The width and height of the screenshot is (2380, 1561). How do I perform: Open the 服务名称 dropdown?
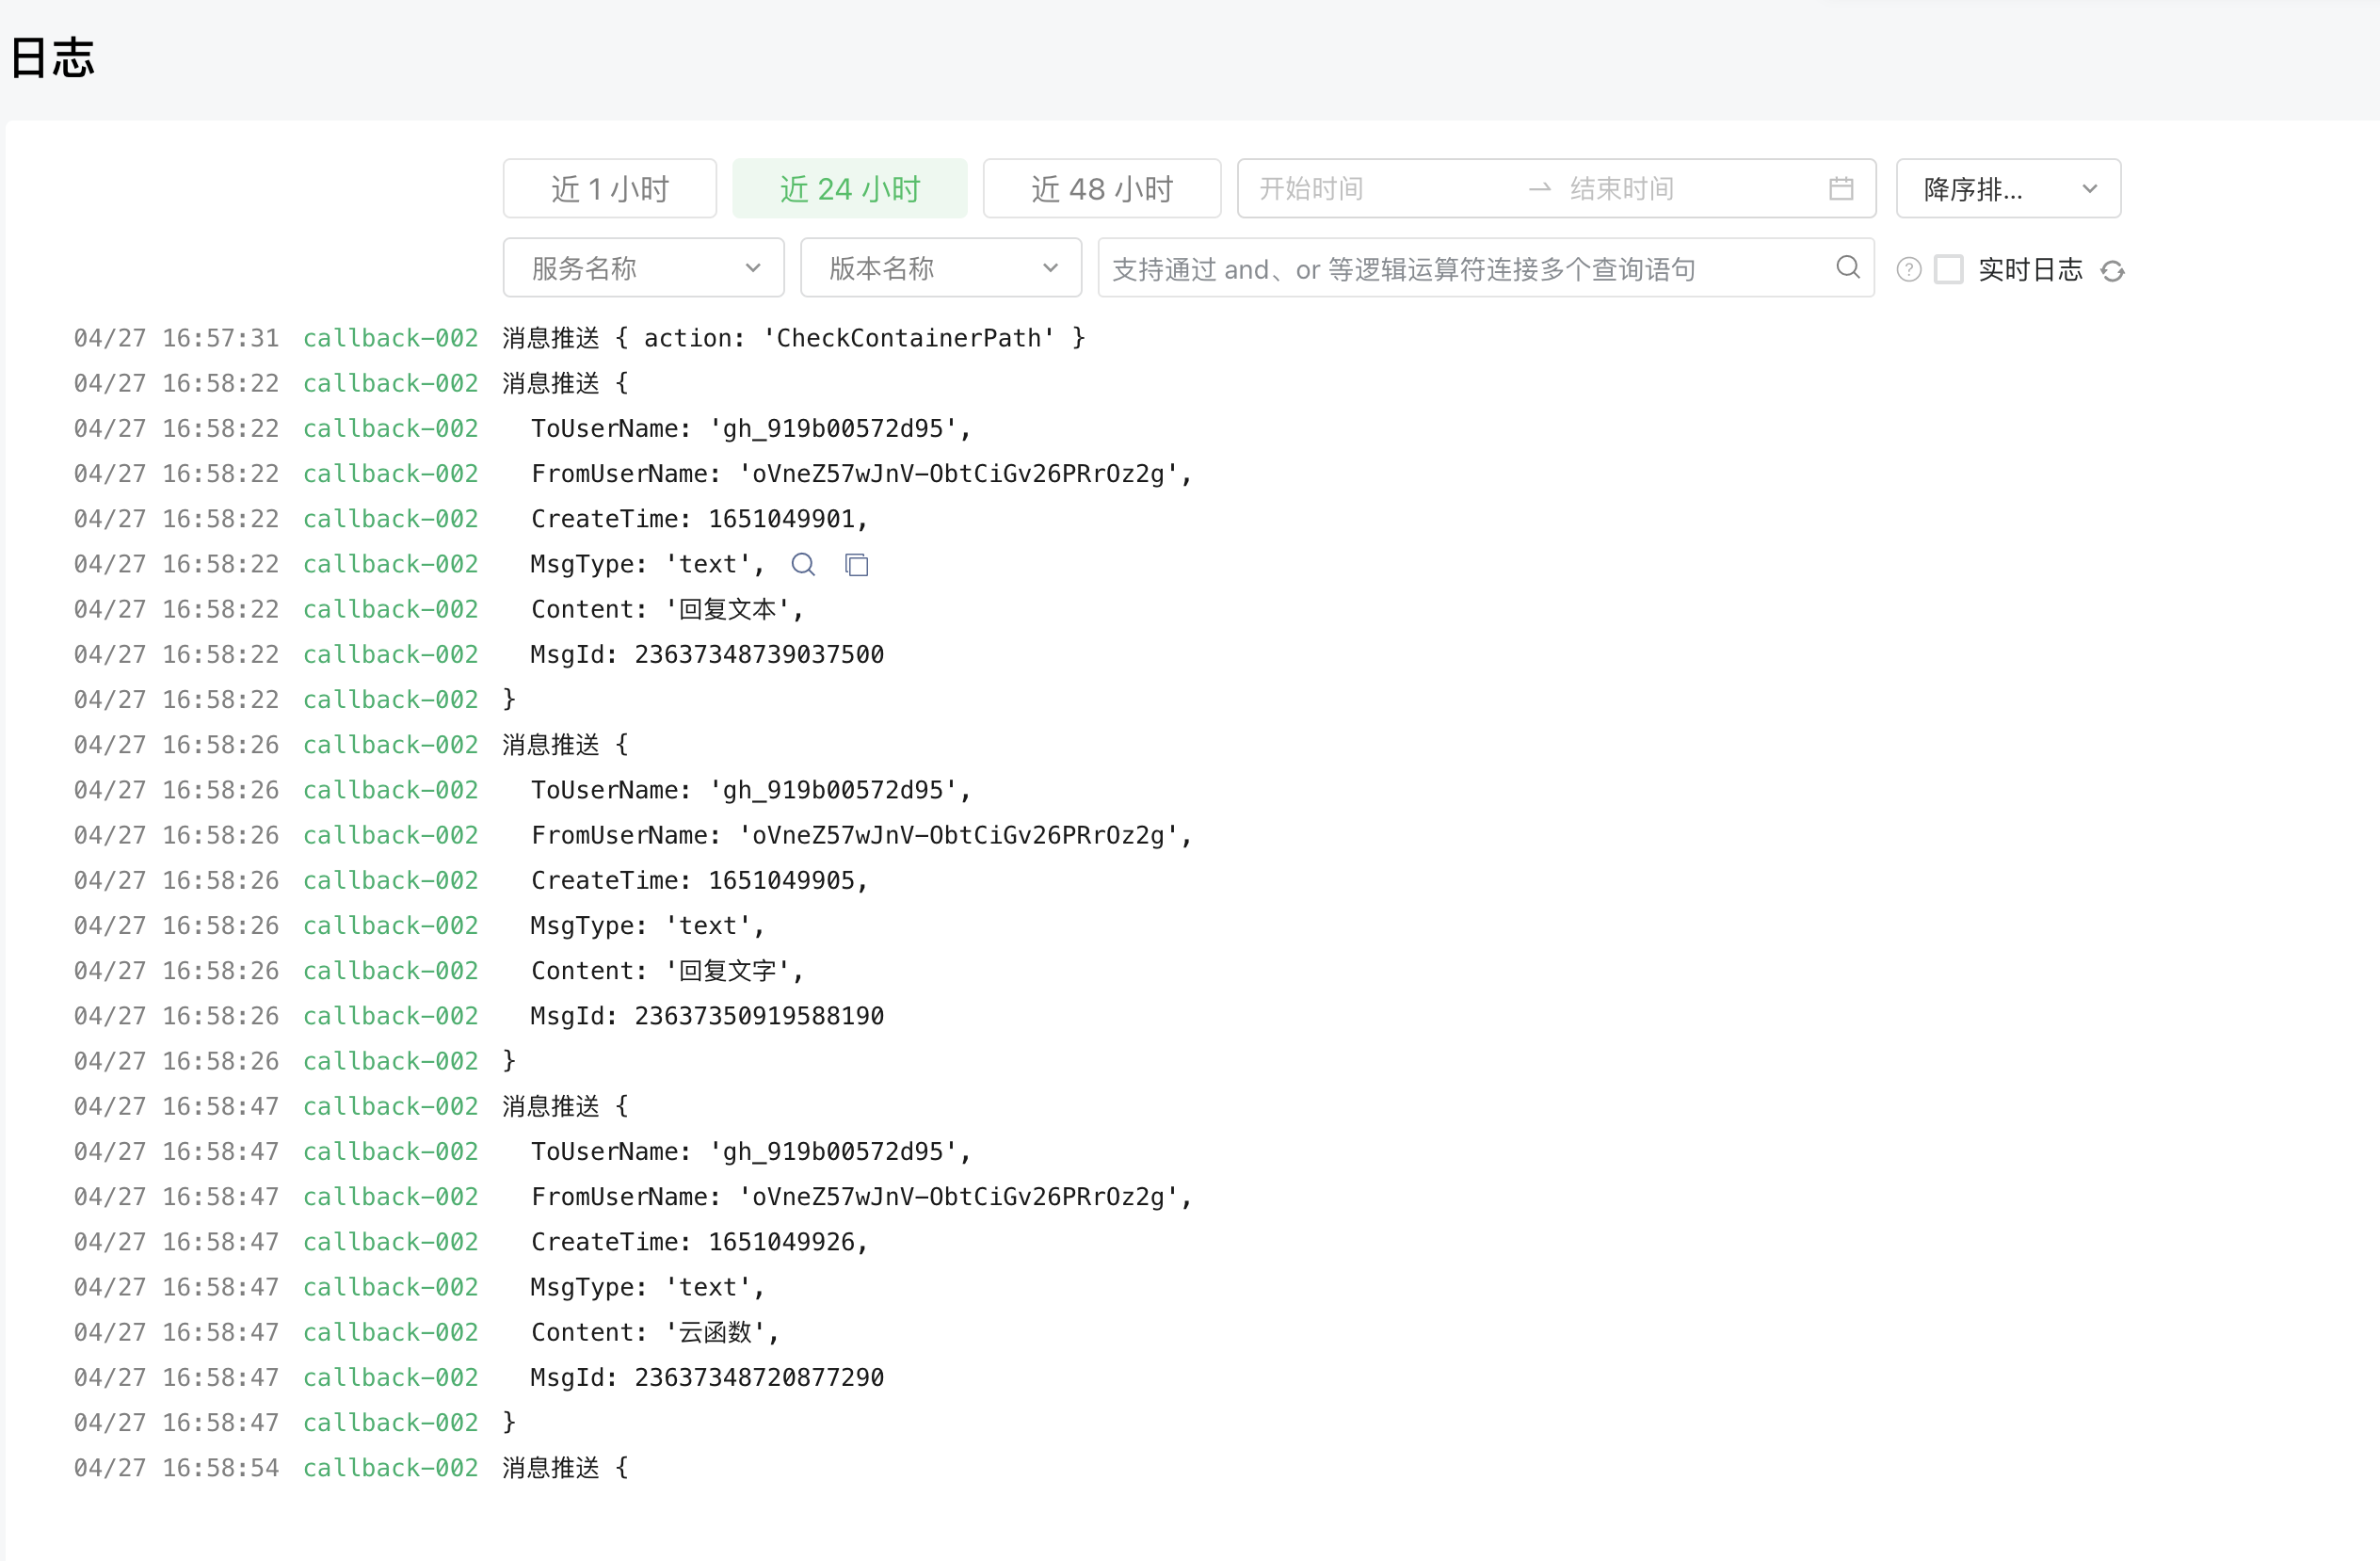pyautogui.click(x=643, y=268)
